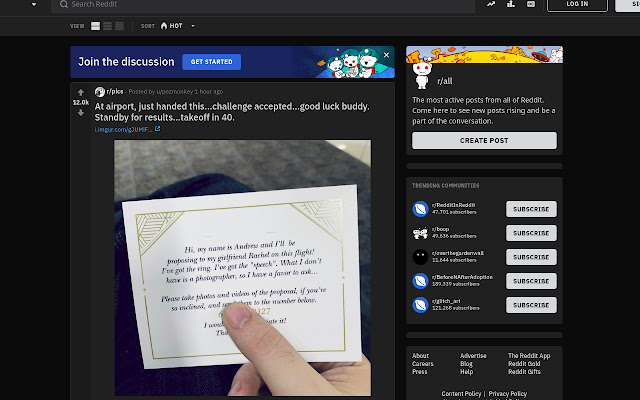640x400 pixels.
Task: Dismiss the Join the discussion banner
Action: coord(386,55)
